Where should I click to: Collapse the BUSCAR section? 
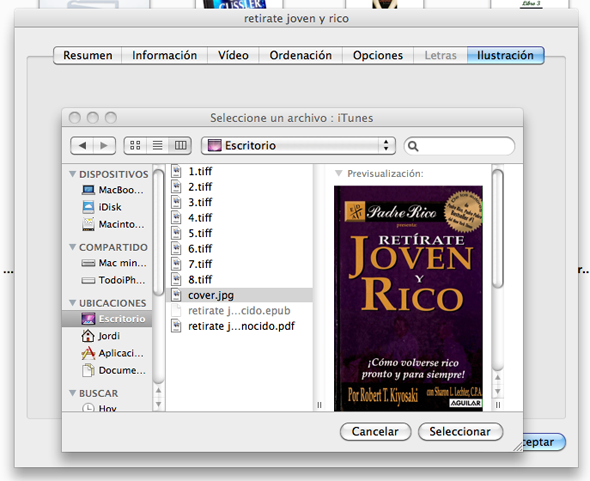[73, 393]
